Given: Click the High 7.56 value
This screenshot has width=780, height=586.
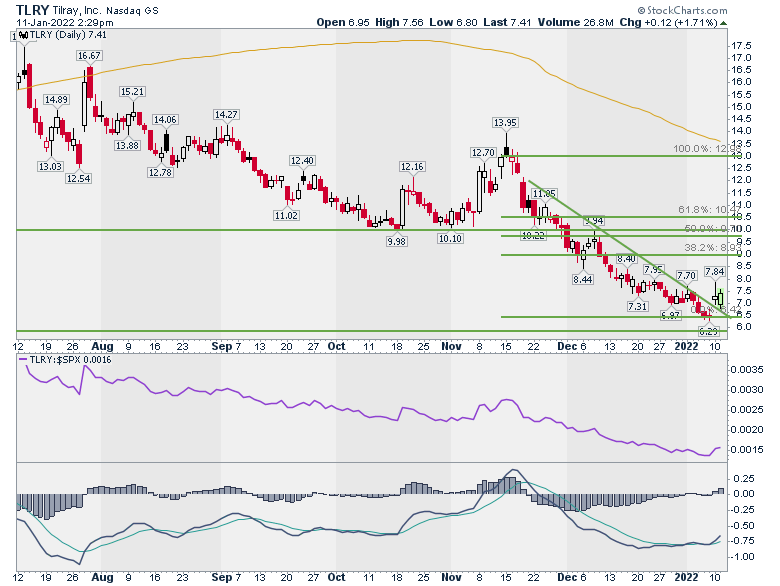Looking at the screenshot, I should point(399,22).
